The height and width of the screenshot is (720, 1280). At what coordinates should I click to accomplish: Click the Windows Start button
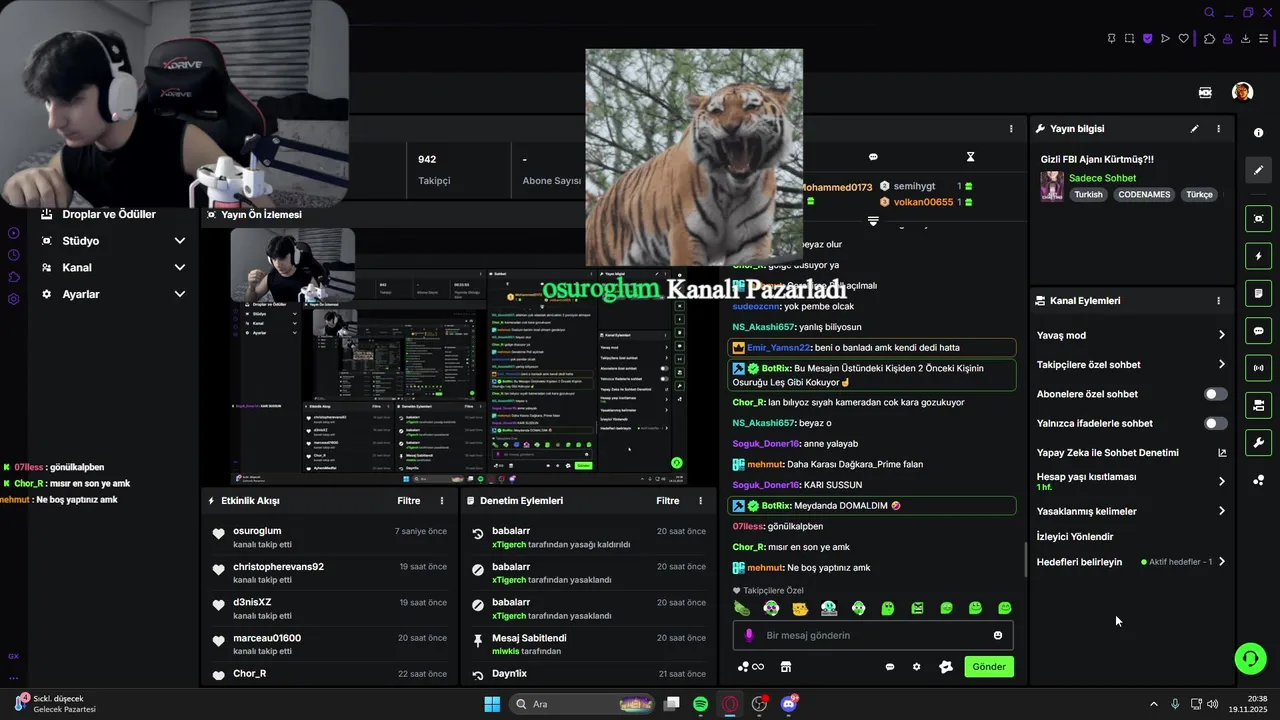(492, 704)
